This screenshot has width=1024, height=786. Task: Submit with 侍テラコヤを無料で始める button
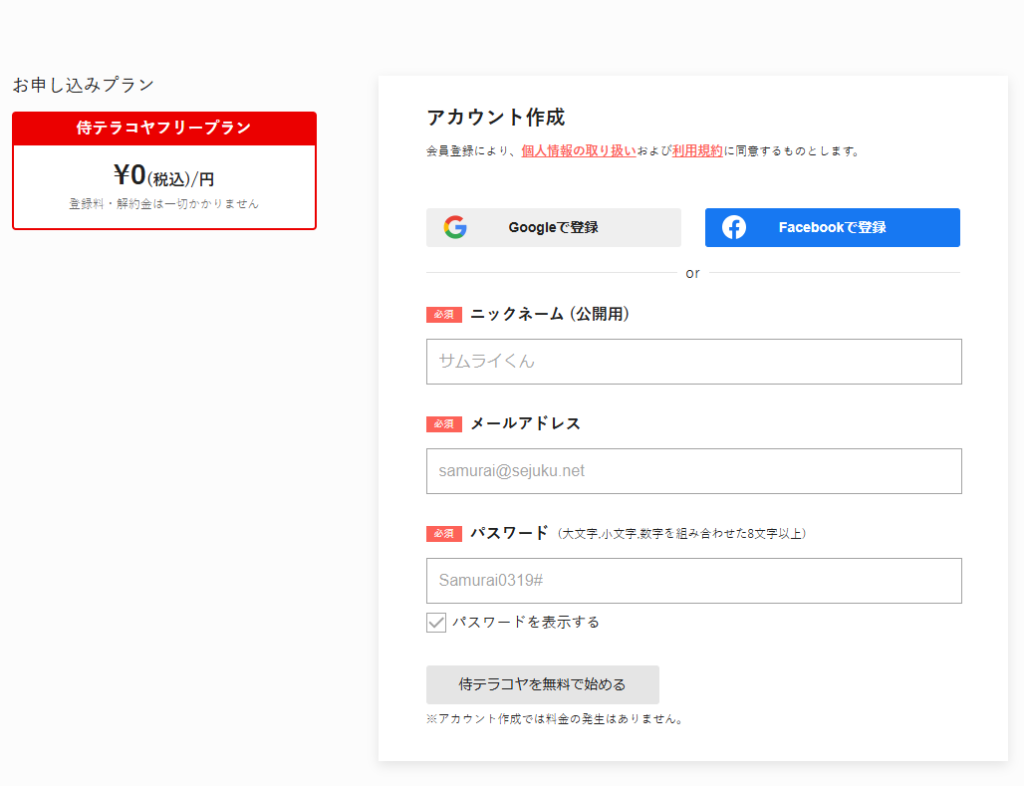pyautogui.click(x=542, y=684)
